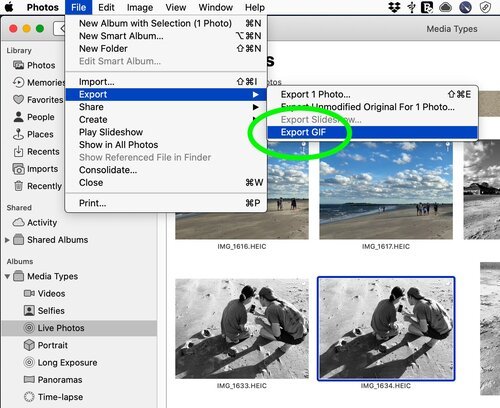This screenshot has width=500, height=408.
Task: Click the Videos camera icon
Action: pos(29,293)
